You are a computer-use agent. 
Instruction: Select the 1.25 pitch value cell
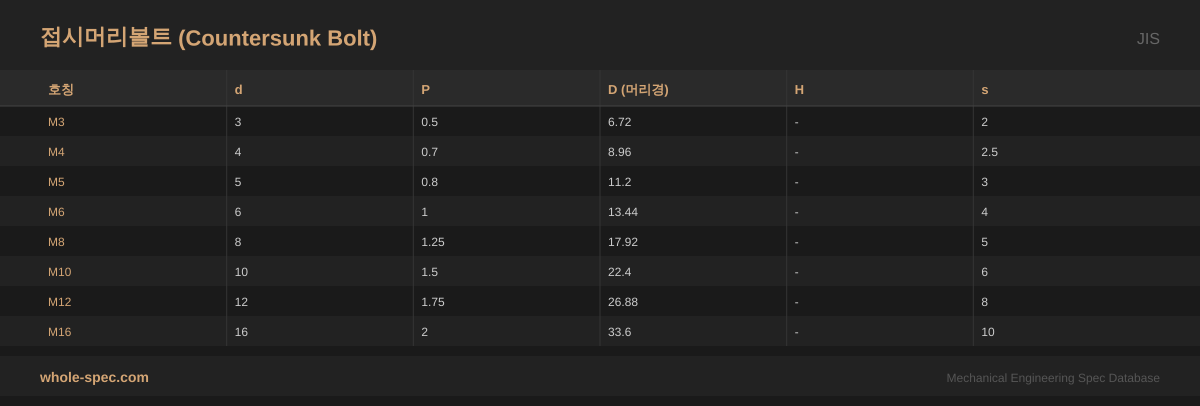point(432,242)
